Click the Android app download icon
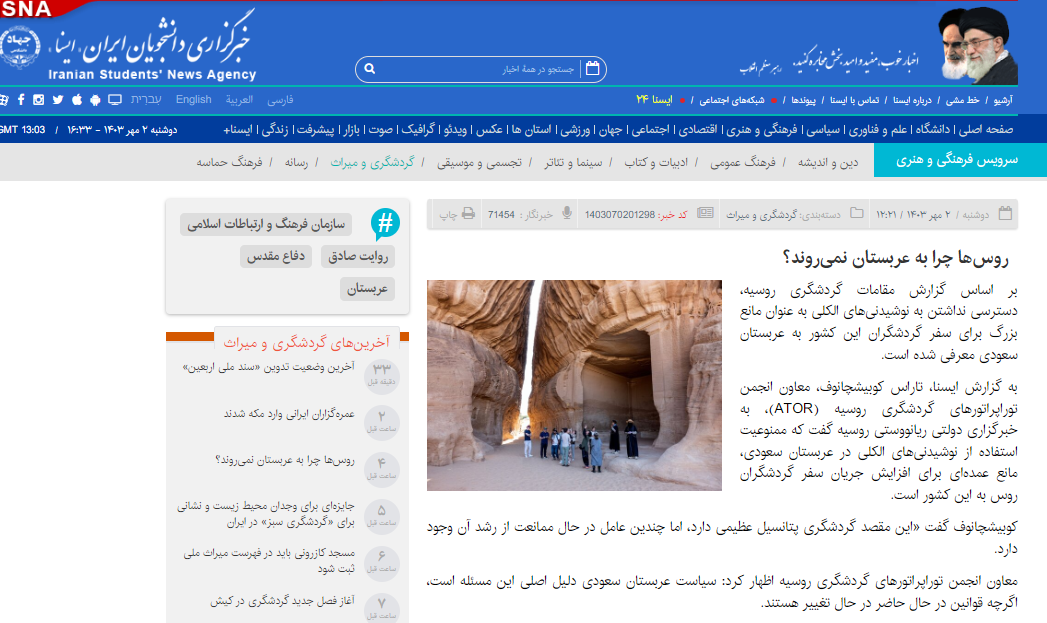 95,99
